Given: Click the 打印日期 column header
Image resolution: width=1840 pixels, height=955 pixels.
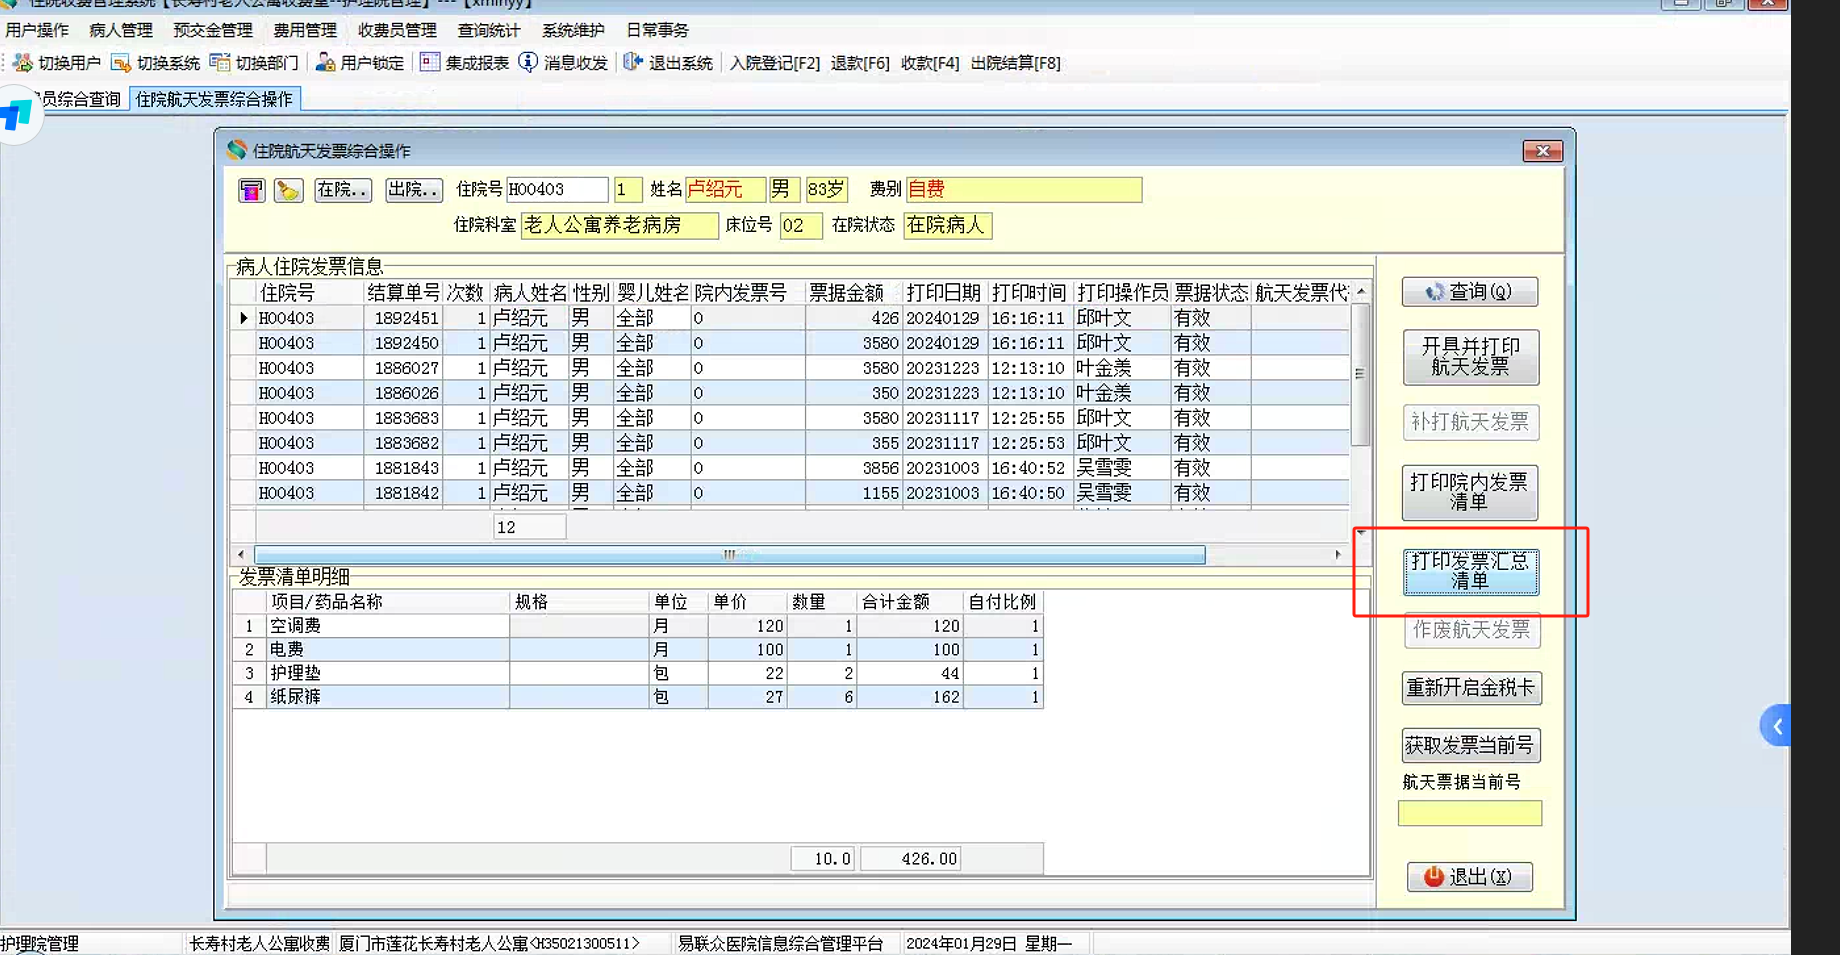Looking at the screenshot, I should [x=944, y=293].
